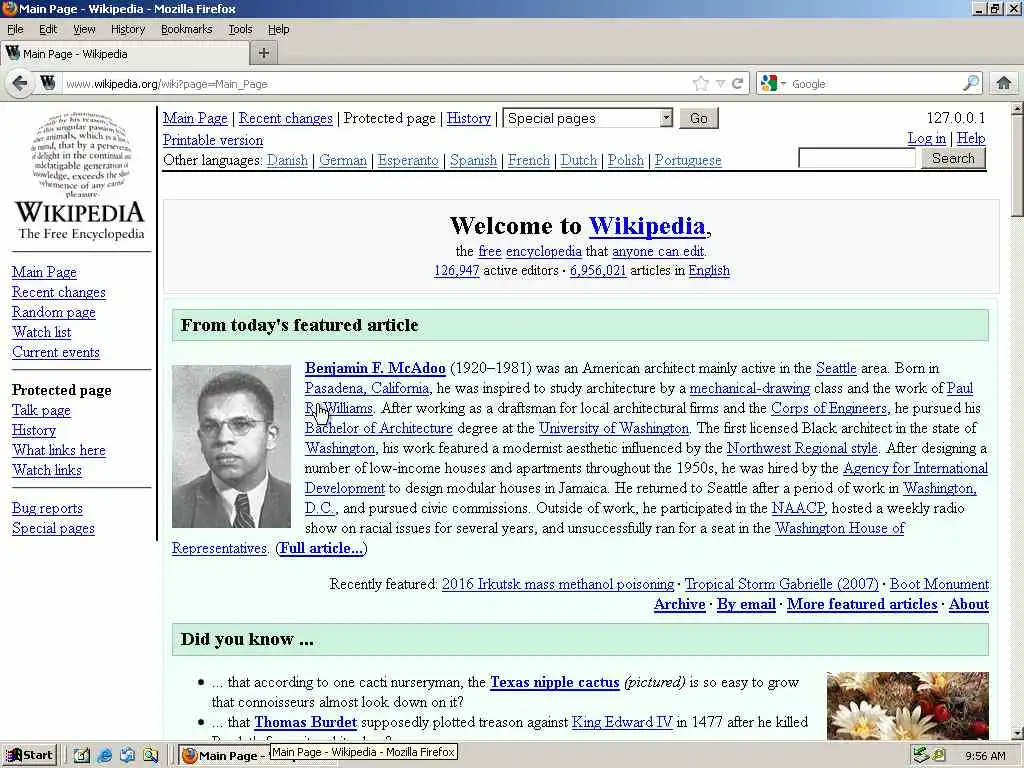Viewport: 1024px width, 768px height.
Task: Open the Tools menu
Action: pos(240,29)
